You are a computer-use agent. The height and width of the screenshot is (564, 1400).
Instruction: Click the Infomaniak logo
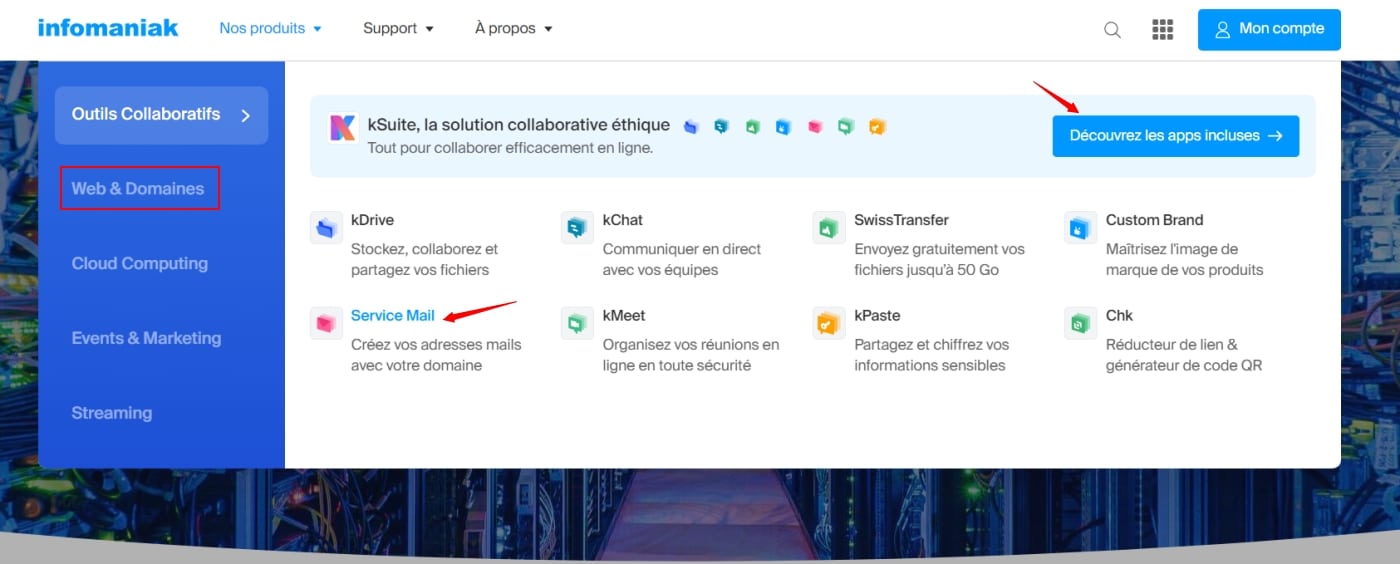[x=108, y=28]
